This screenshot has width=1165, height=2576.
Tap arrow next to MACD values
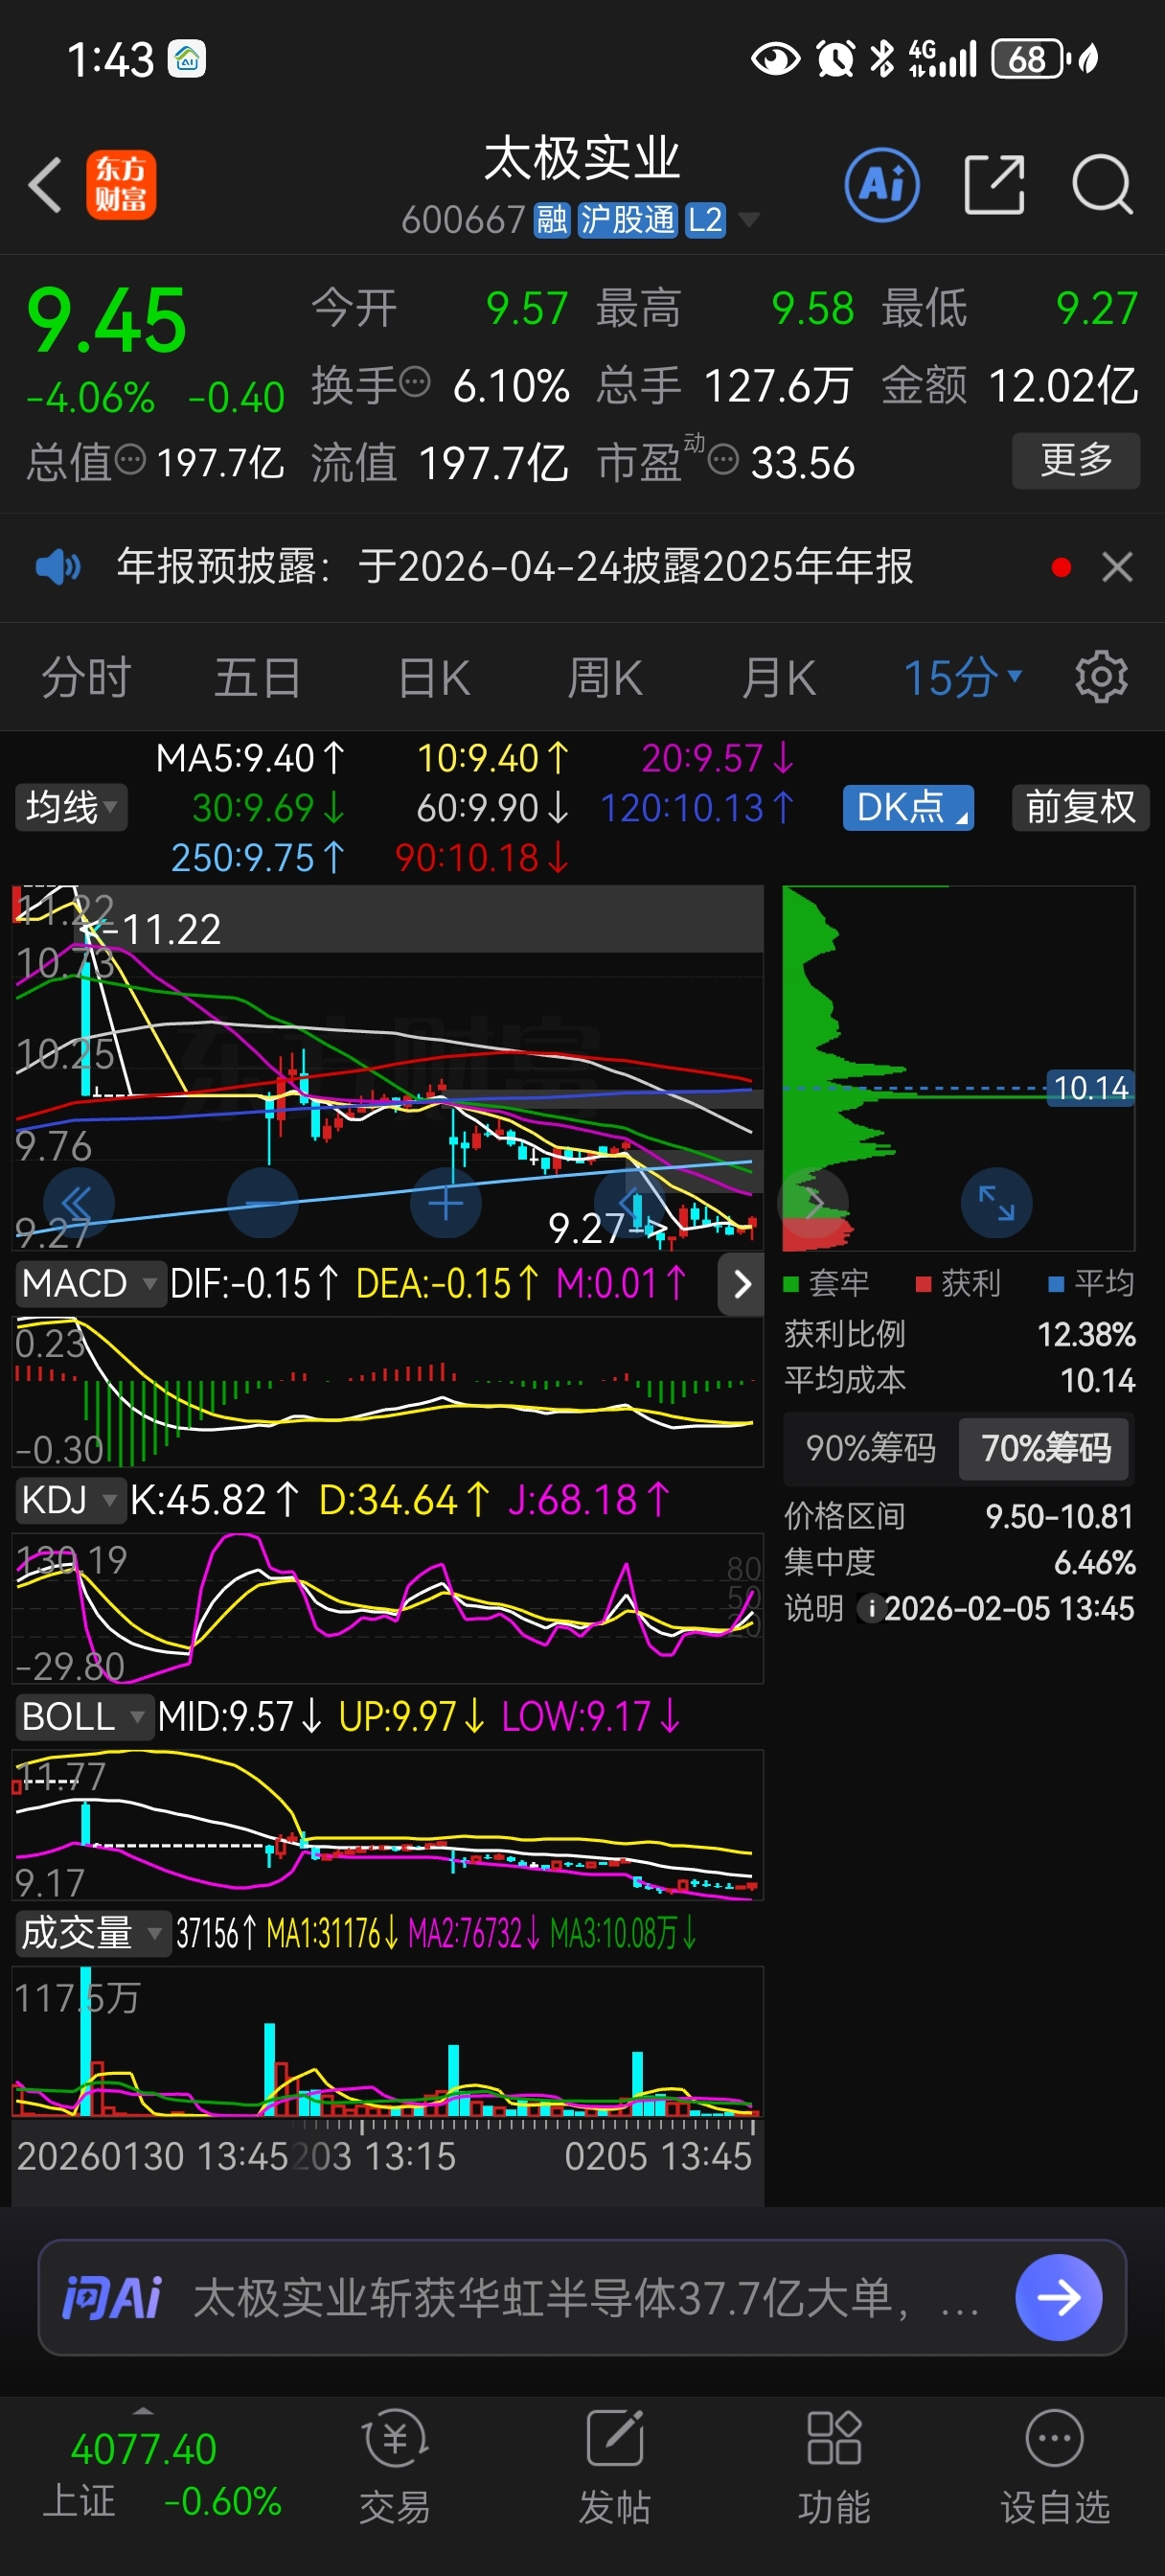741,1284
